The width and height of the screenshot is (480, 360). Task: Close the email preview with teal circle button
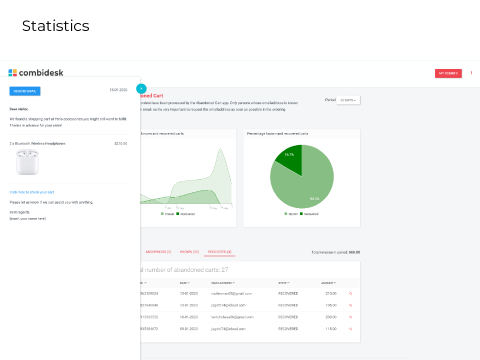(141, 89)
